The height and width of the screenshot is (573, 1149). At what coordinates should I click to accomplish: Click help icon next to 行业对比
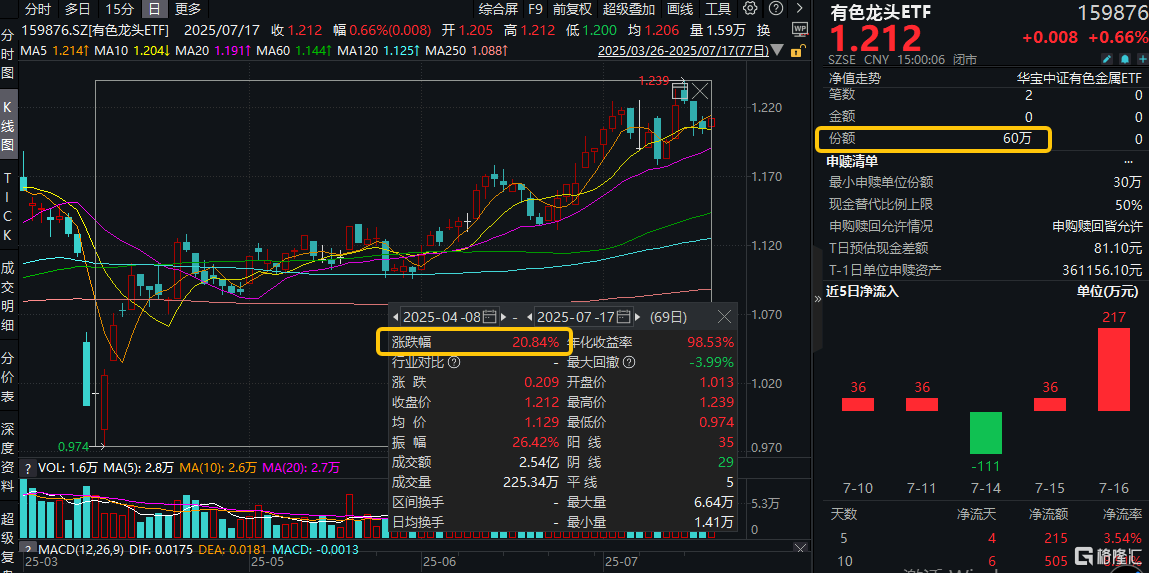[454, 362]
